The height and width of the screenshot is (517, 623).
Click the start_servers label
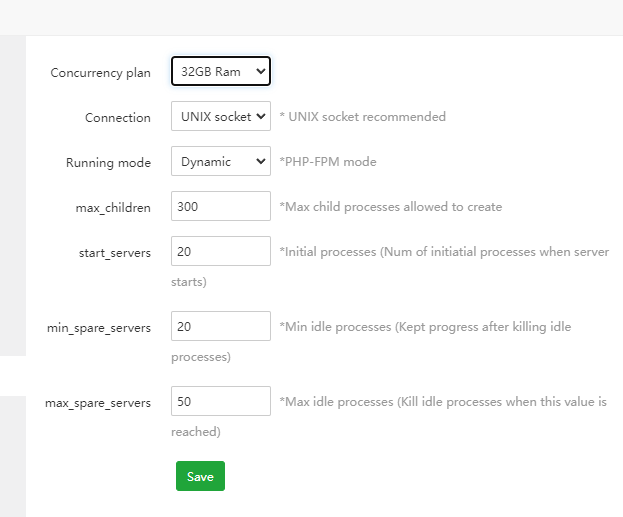[114, 253]
